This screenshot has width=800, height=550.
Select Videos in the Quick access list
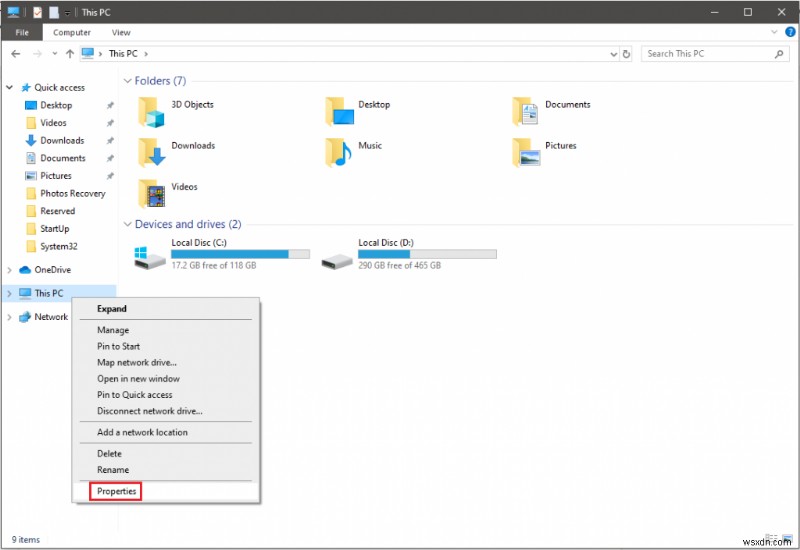point(53,123)
